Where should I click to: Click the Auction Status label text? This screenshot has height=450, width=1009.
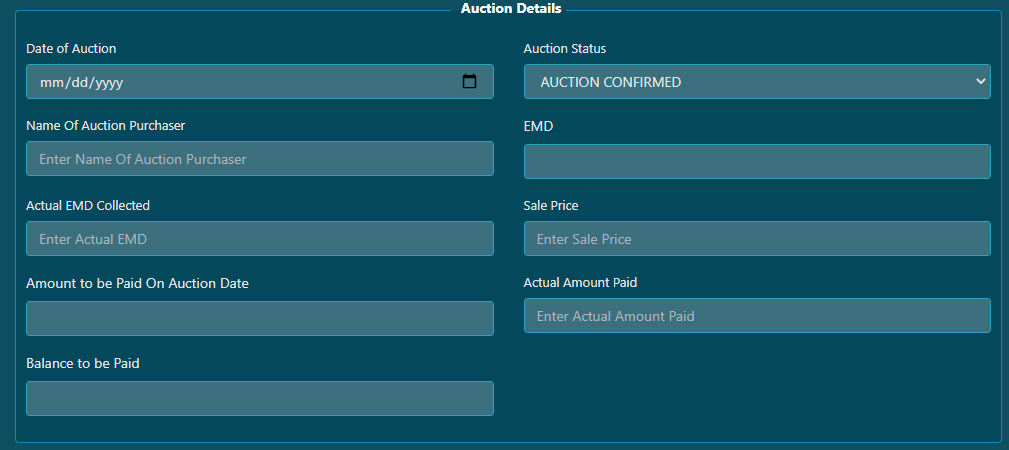(x=565, y=48)
